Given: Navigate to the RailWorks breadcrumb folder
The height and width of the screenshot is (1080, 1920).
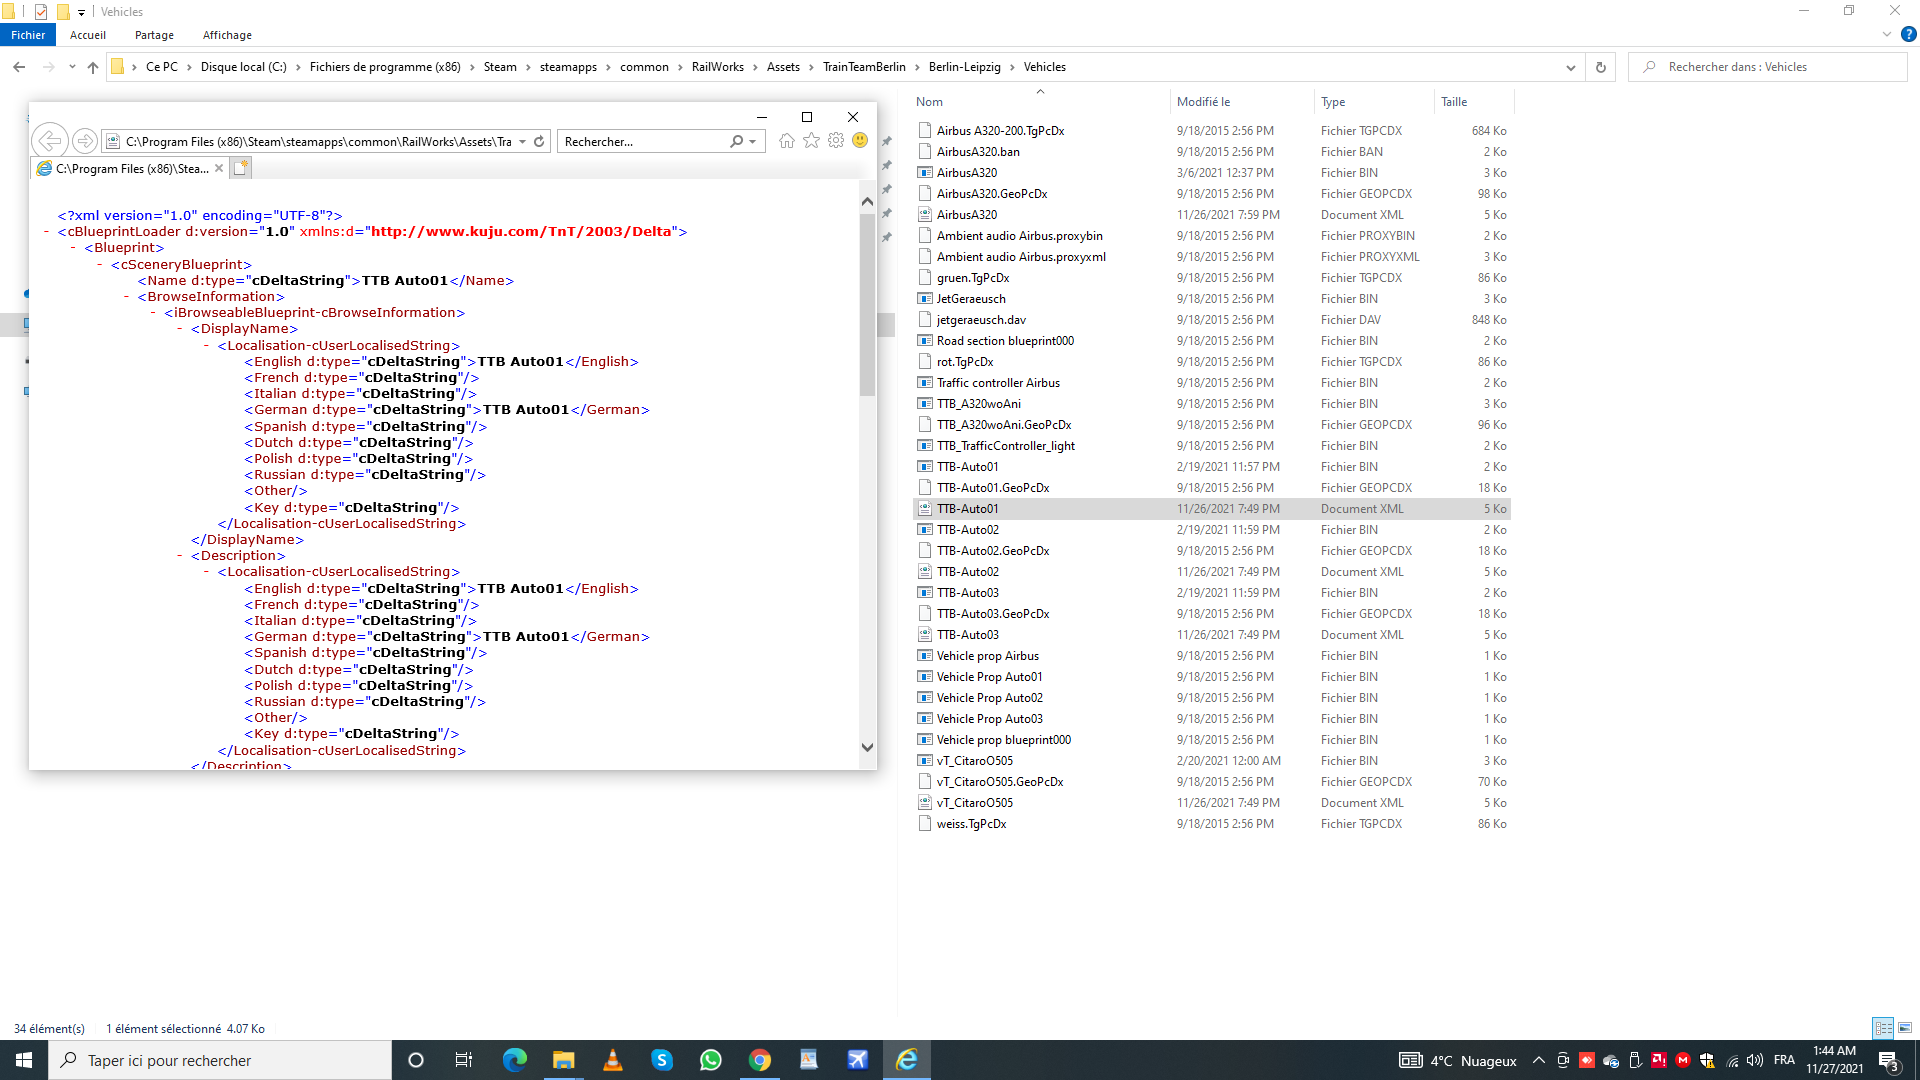Looking at the screenshot, I should point(717,67).
